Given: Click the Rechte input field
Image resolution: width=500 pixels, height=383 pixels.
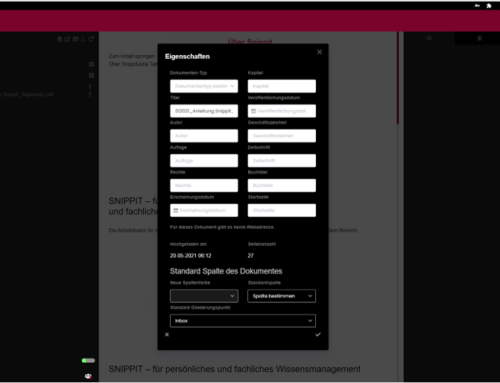Looking at the screenshot, I should pos(204,185).
